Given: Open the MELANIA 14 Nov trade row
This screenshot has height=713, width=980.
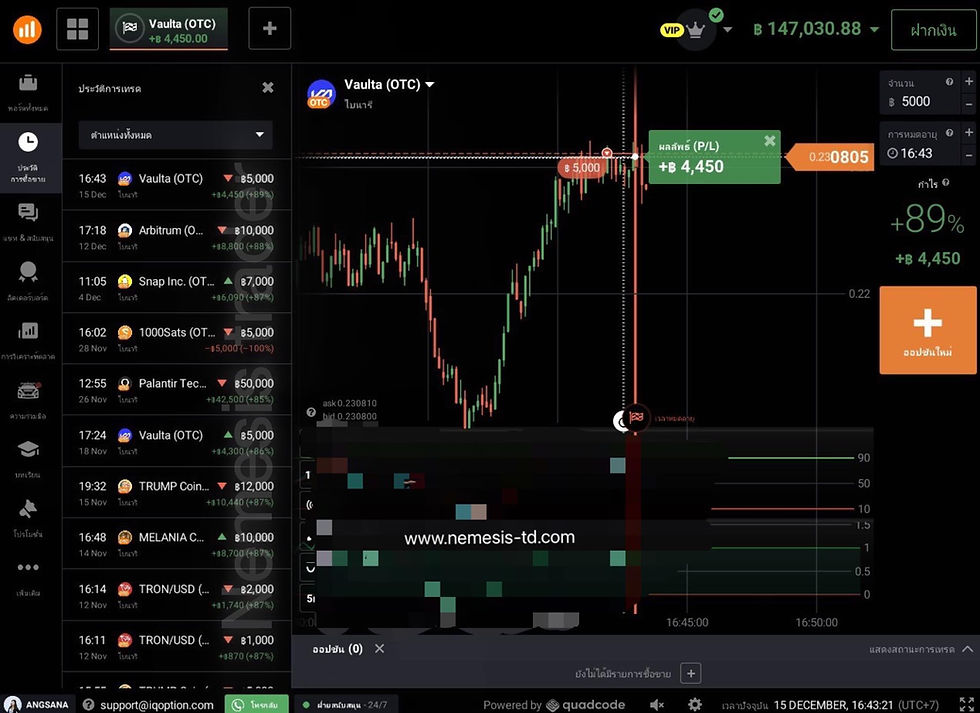Looking at the screenshot, I should click(176, 544).
